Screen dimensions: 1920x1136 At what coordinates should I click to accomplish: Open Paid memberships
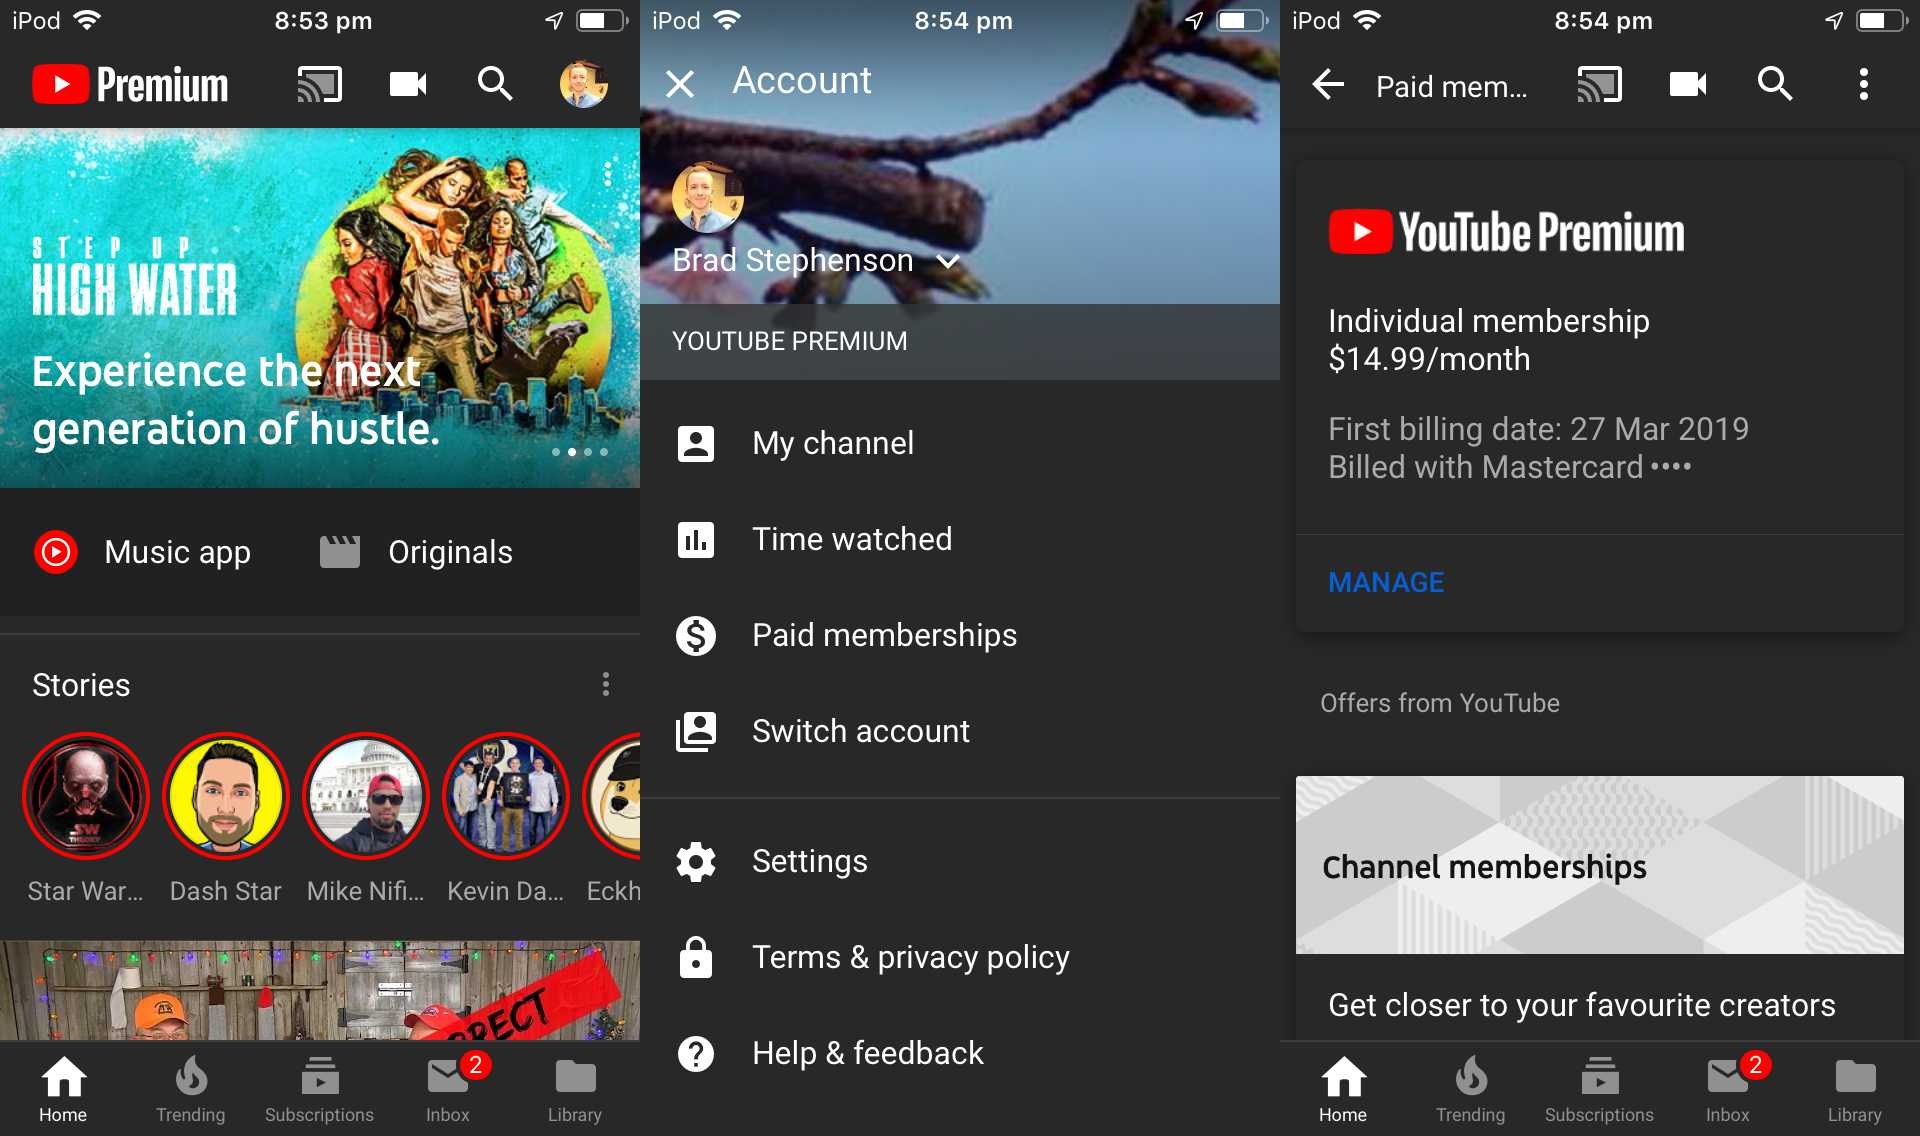pos(960,635)
